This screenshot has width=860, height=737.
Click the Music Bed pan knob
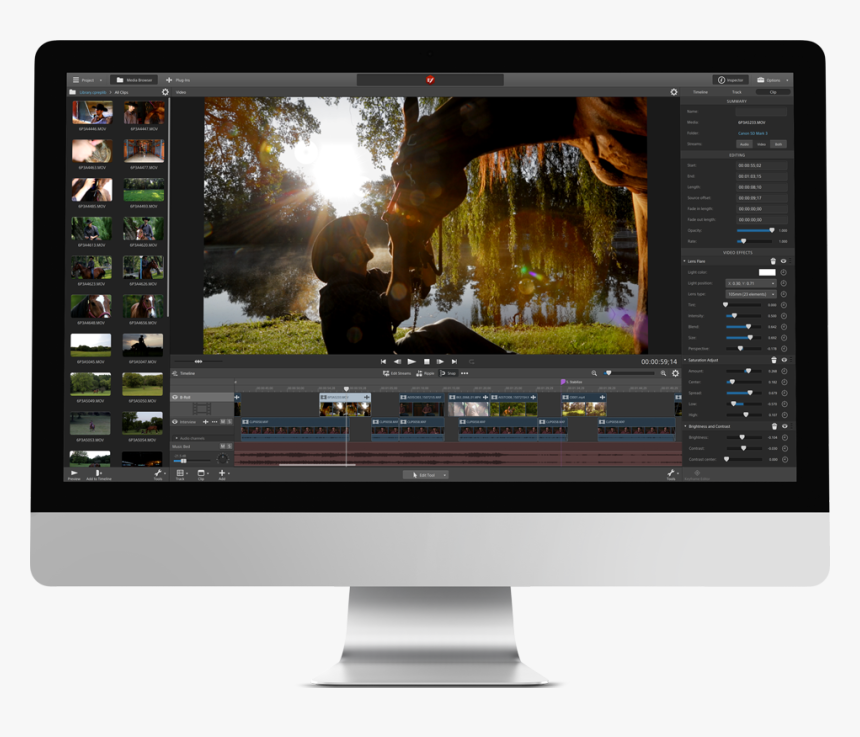click(223, 458)
